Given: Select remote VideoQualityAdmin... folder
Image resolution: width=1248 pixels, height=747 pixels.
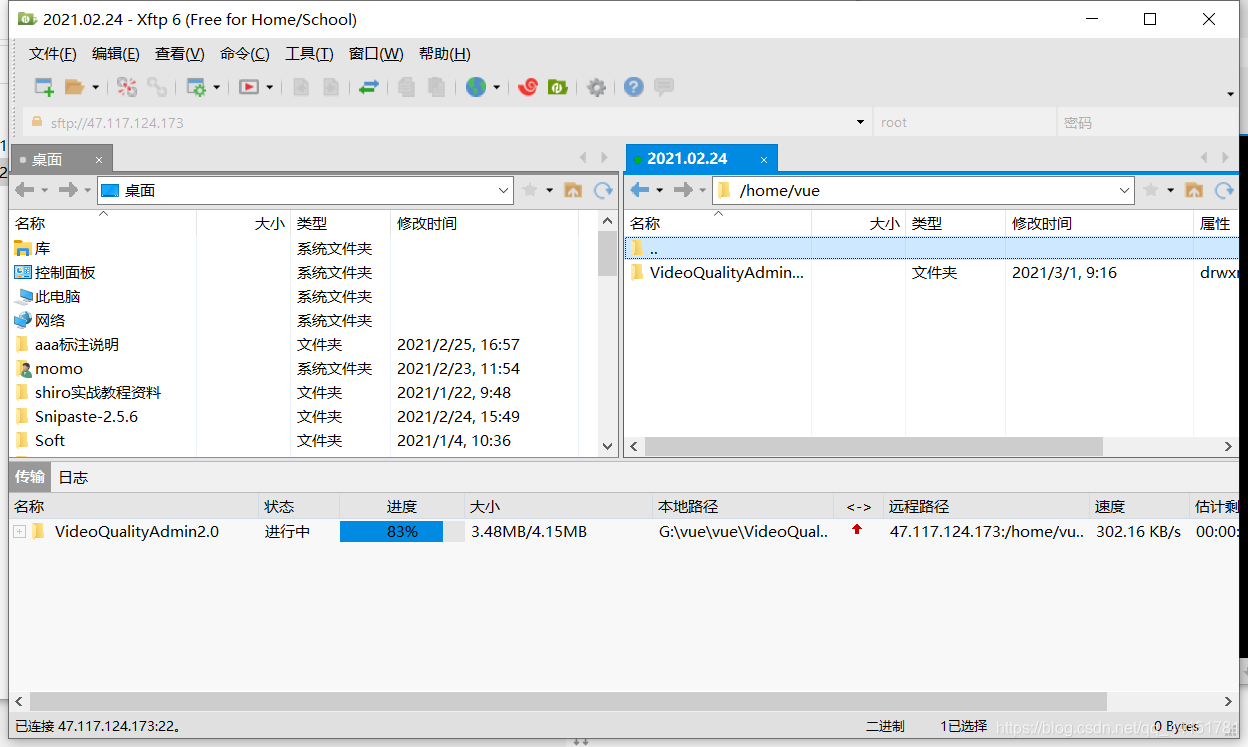Looking at the screenshot, I should pos(717,272).
